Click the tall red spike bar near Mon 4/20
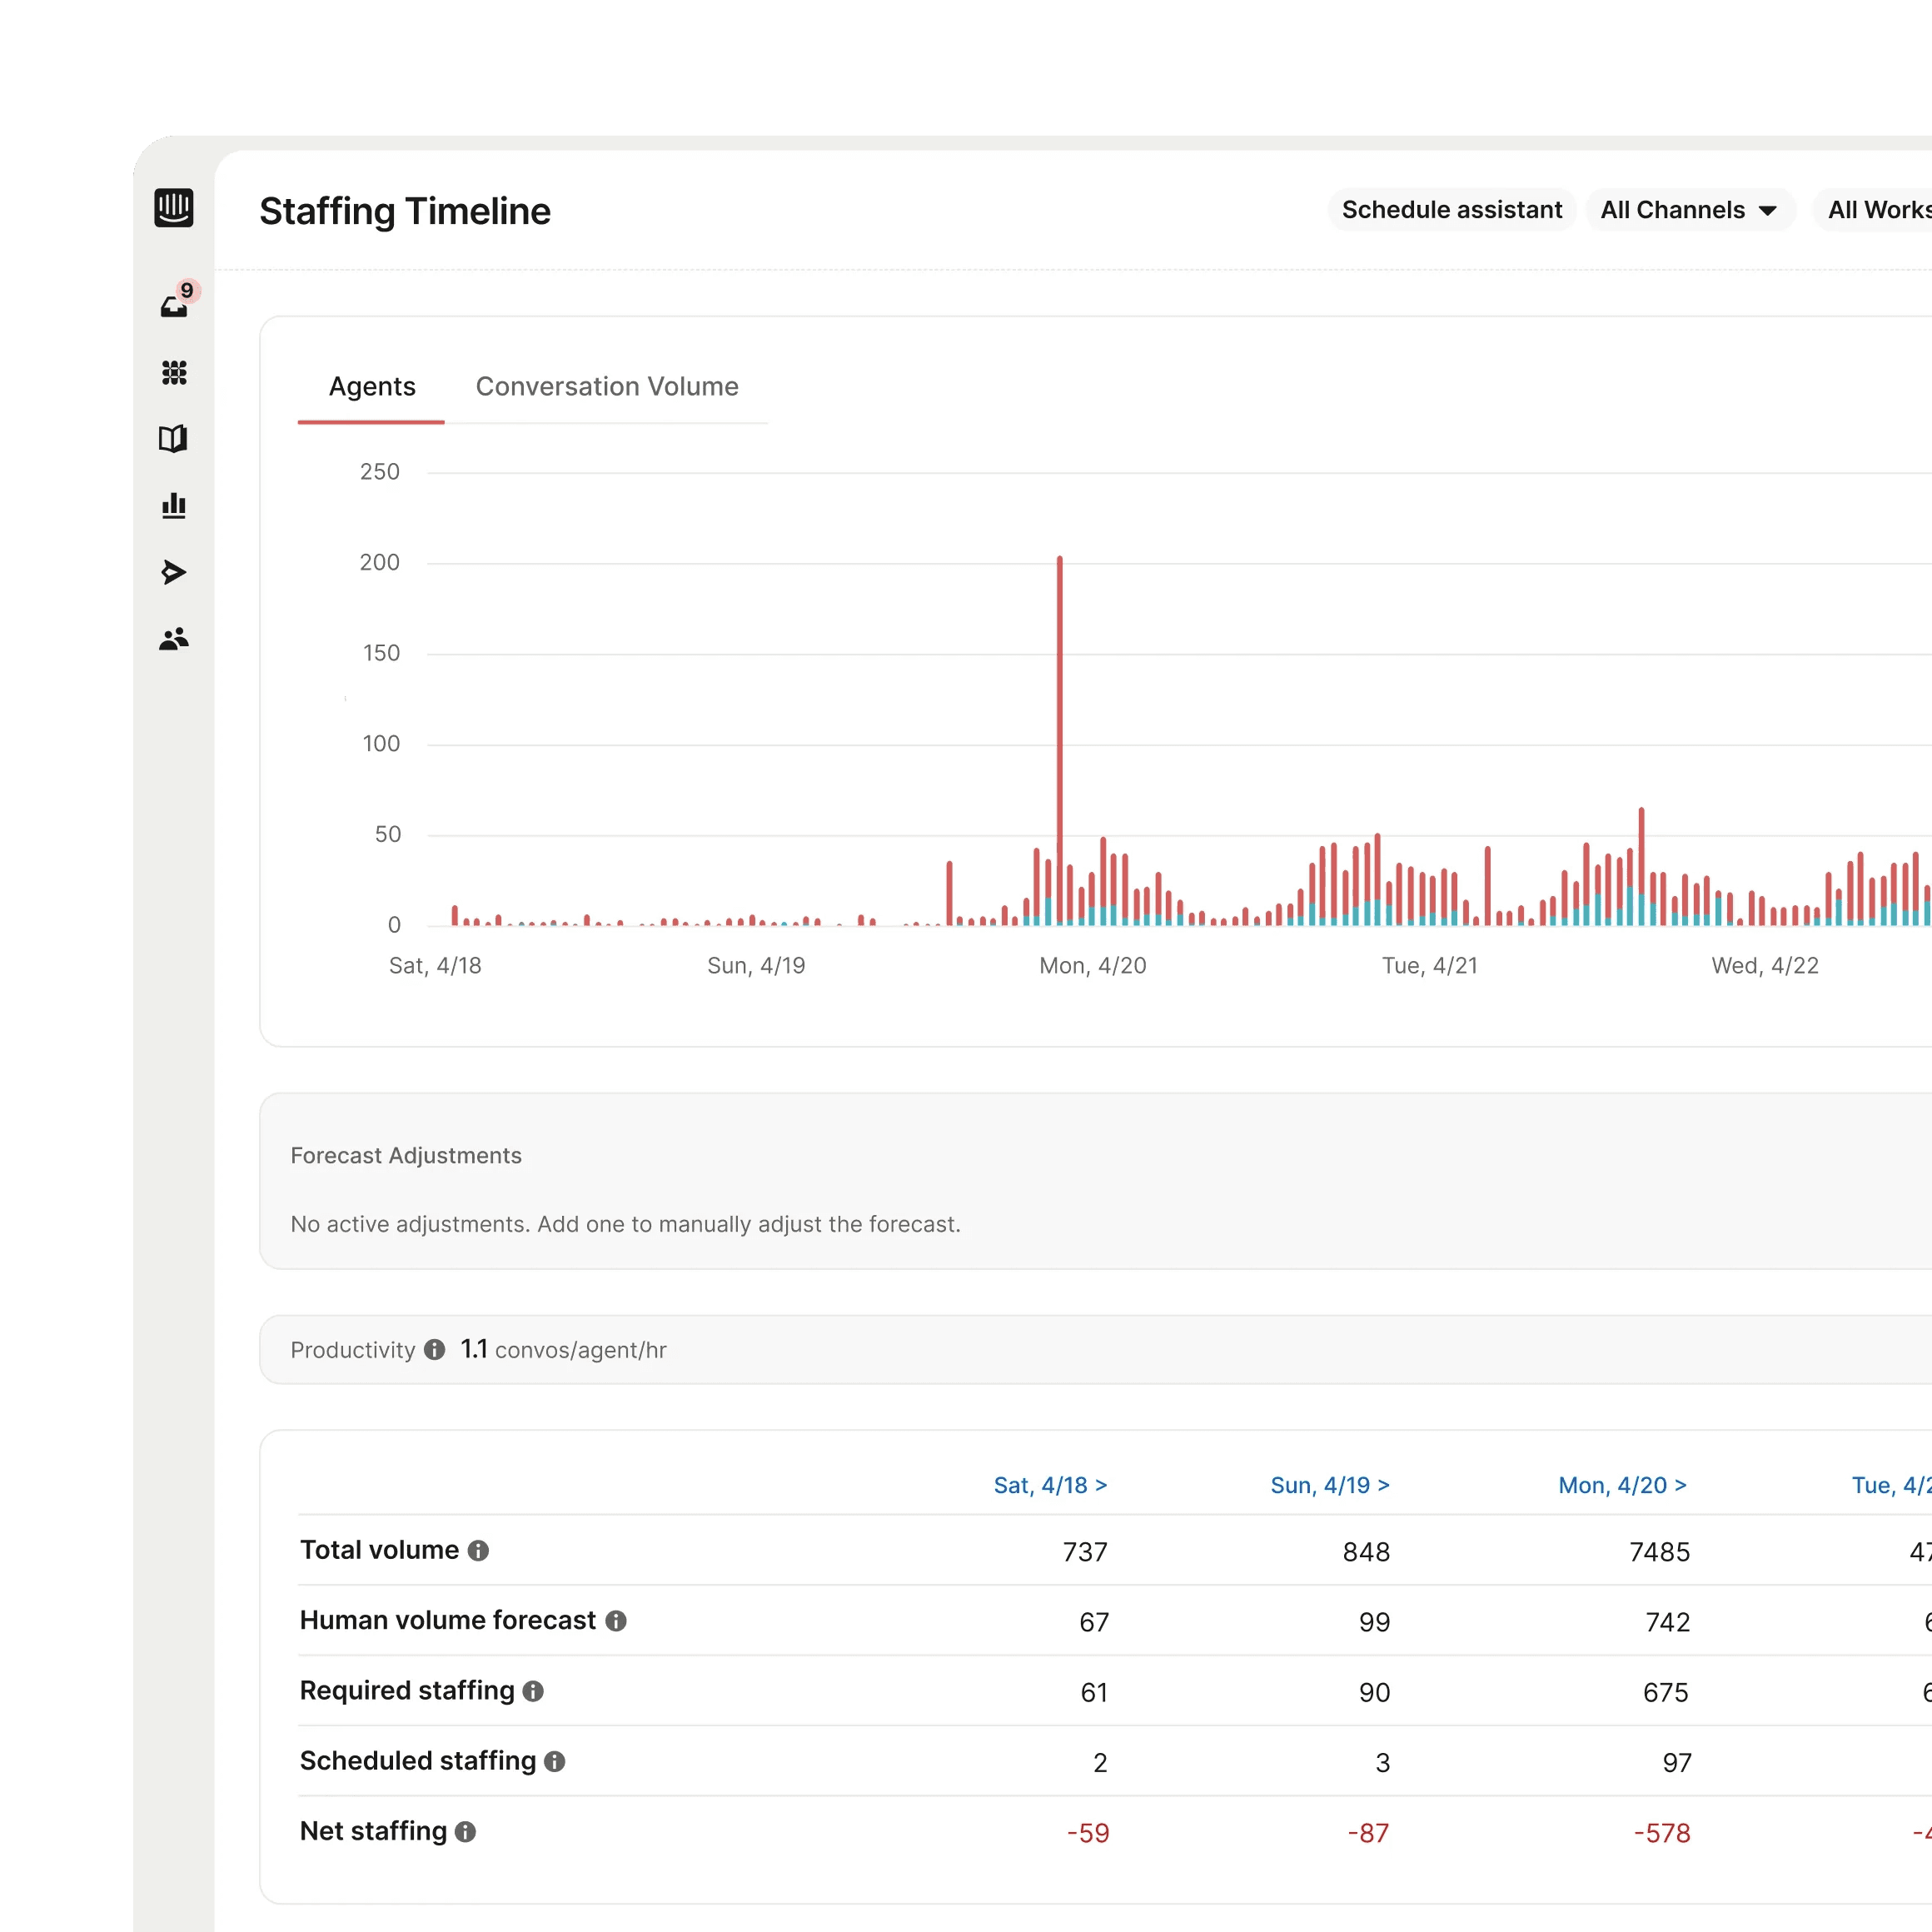The image size is (1932, 1932). point(1060,740)
